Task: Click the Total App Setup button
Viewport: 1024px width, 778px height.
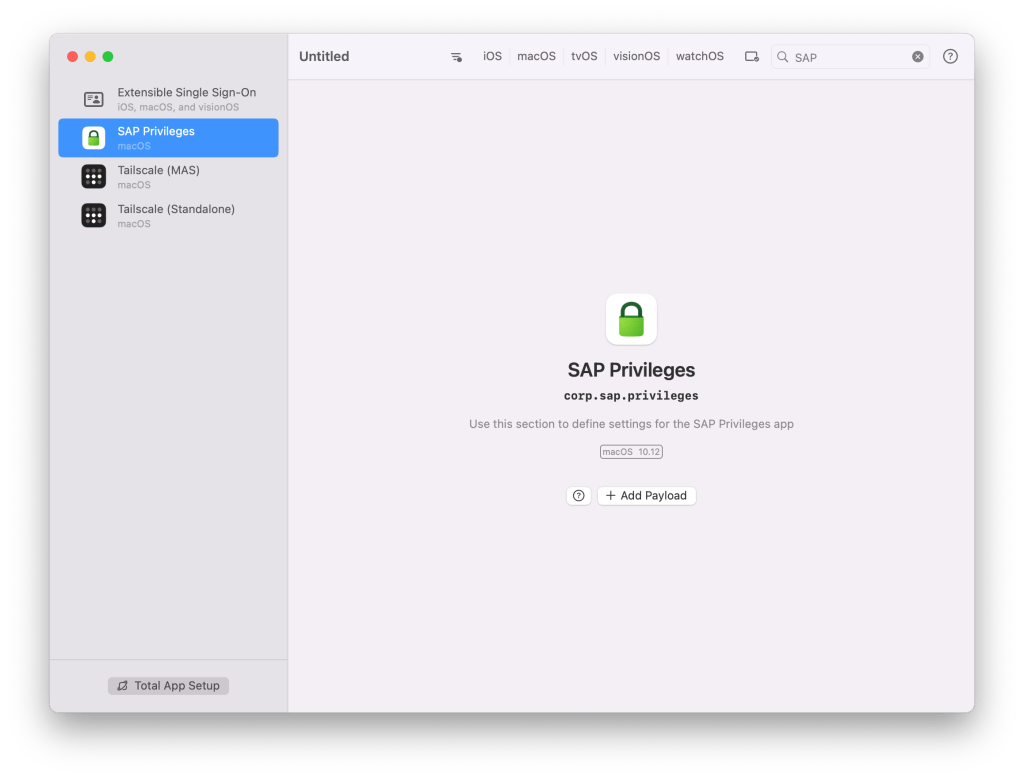Action: pyautogui.click(x=168, y=686)
